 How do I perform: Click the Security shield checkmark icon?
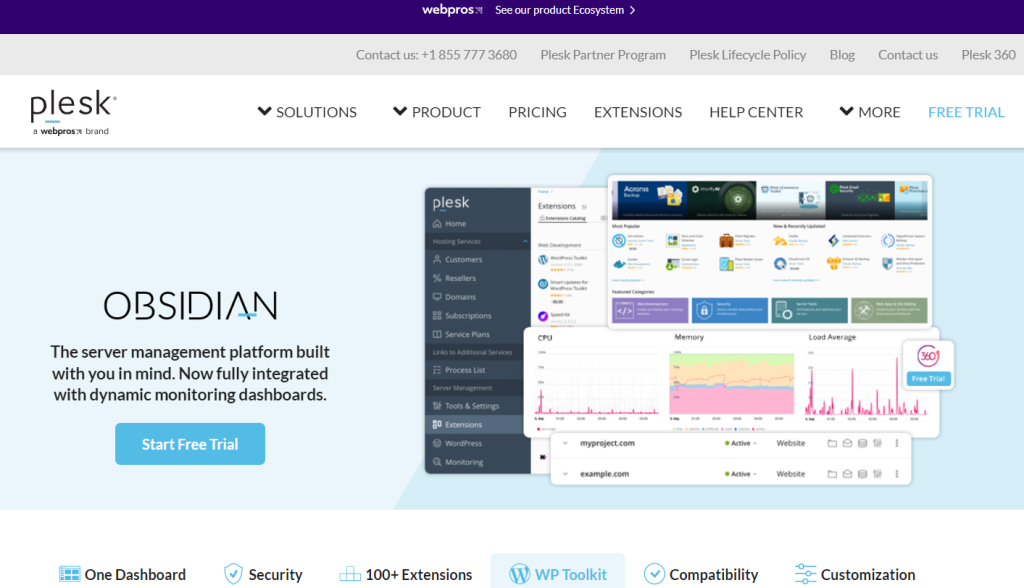[233, 574]
